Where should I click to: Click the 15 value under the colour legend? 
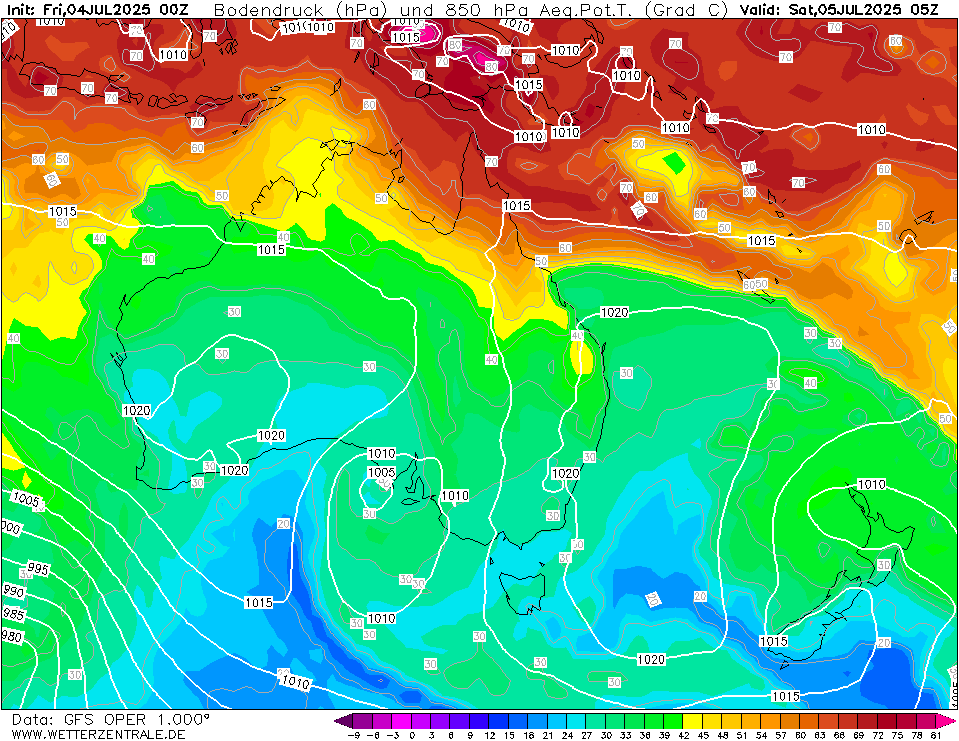tap(509, 735)
